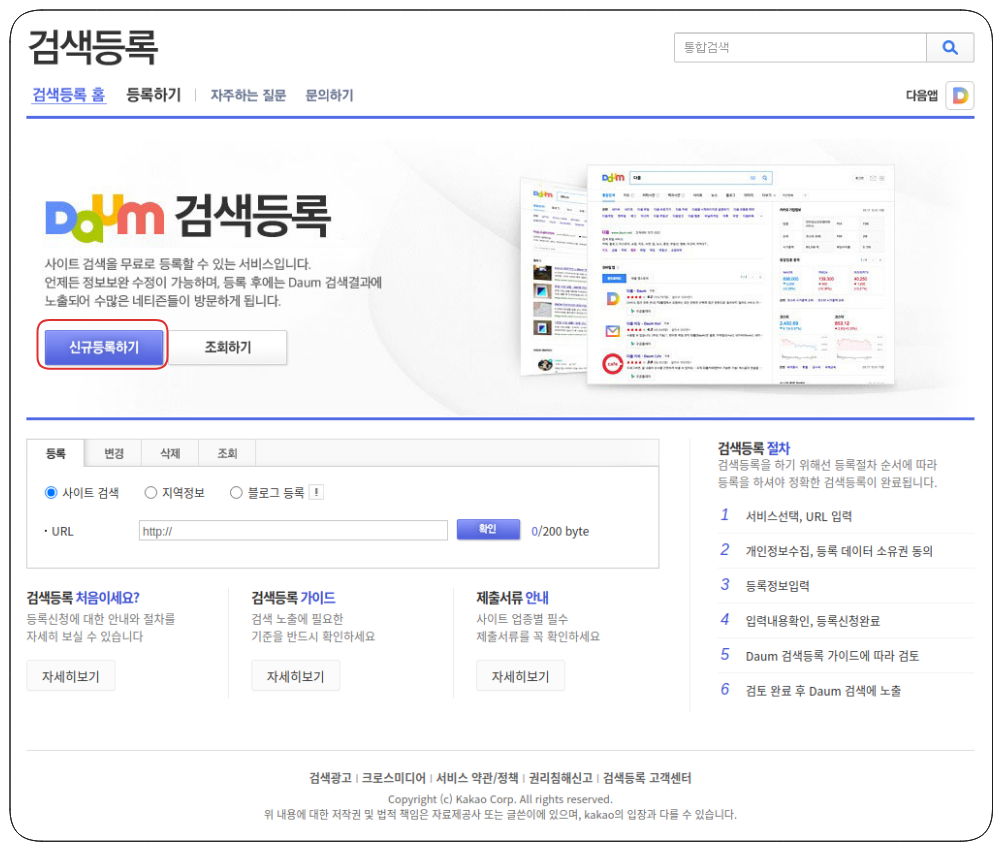
Task: Focus the URL http:// input field
Action: point(293,531)
